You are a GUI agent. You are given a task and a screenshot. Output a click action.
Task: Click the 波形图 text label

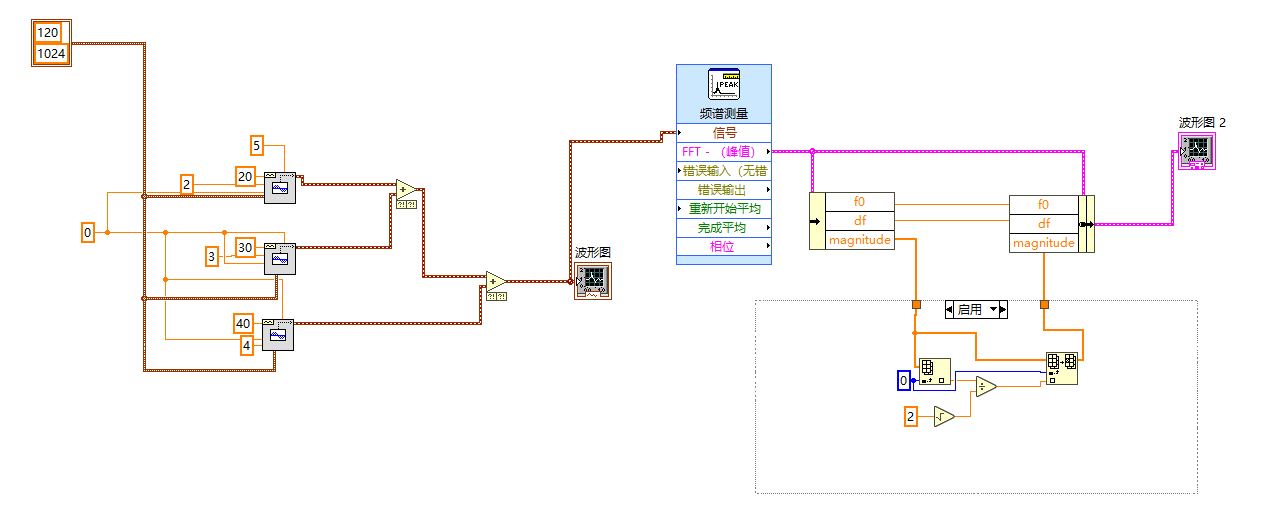click(592, 253)
